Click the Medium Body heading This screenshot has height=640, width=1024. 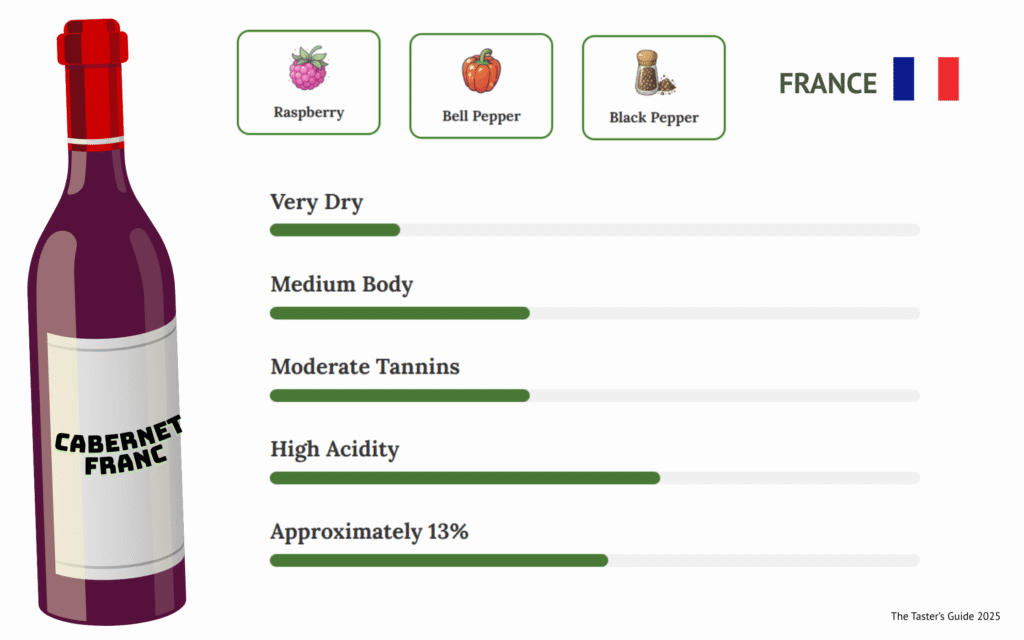[x=341, y=284]
